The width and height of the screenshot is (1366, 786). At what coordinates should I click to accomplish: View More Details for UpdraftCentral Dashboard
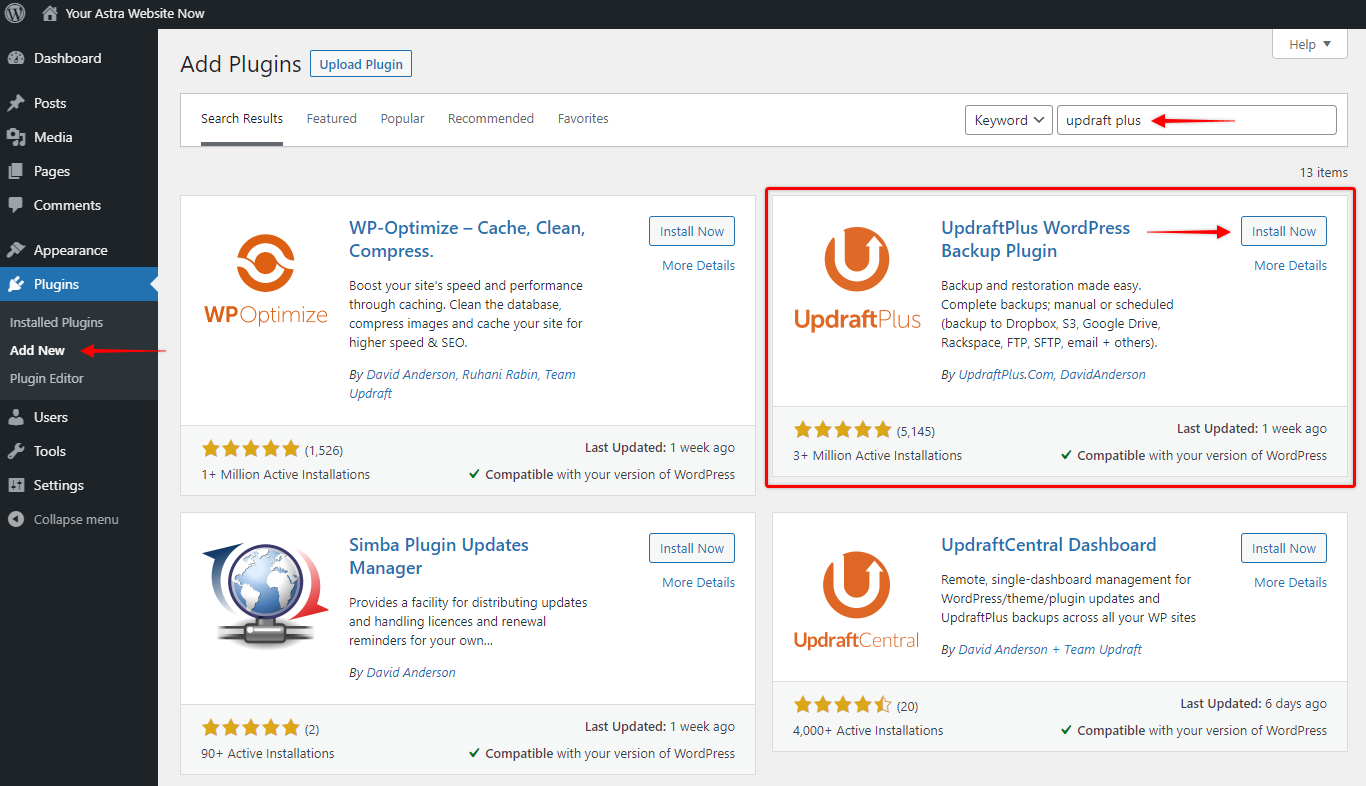[x=1290, y=582]
